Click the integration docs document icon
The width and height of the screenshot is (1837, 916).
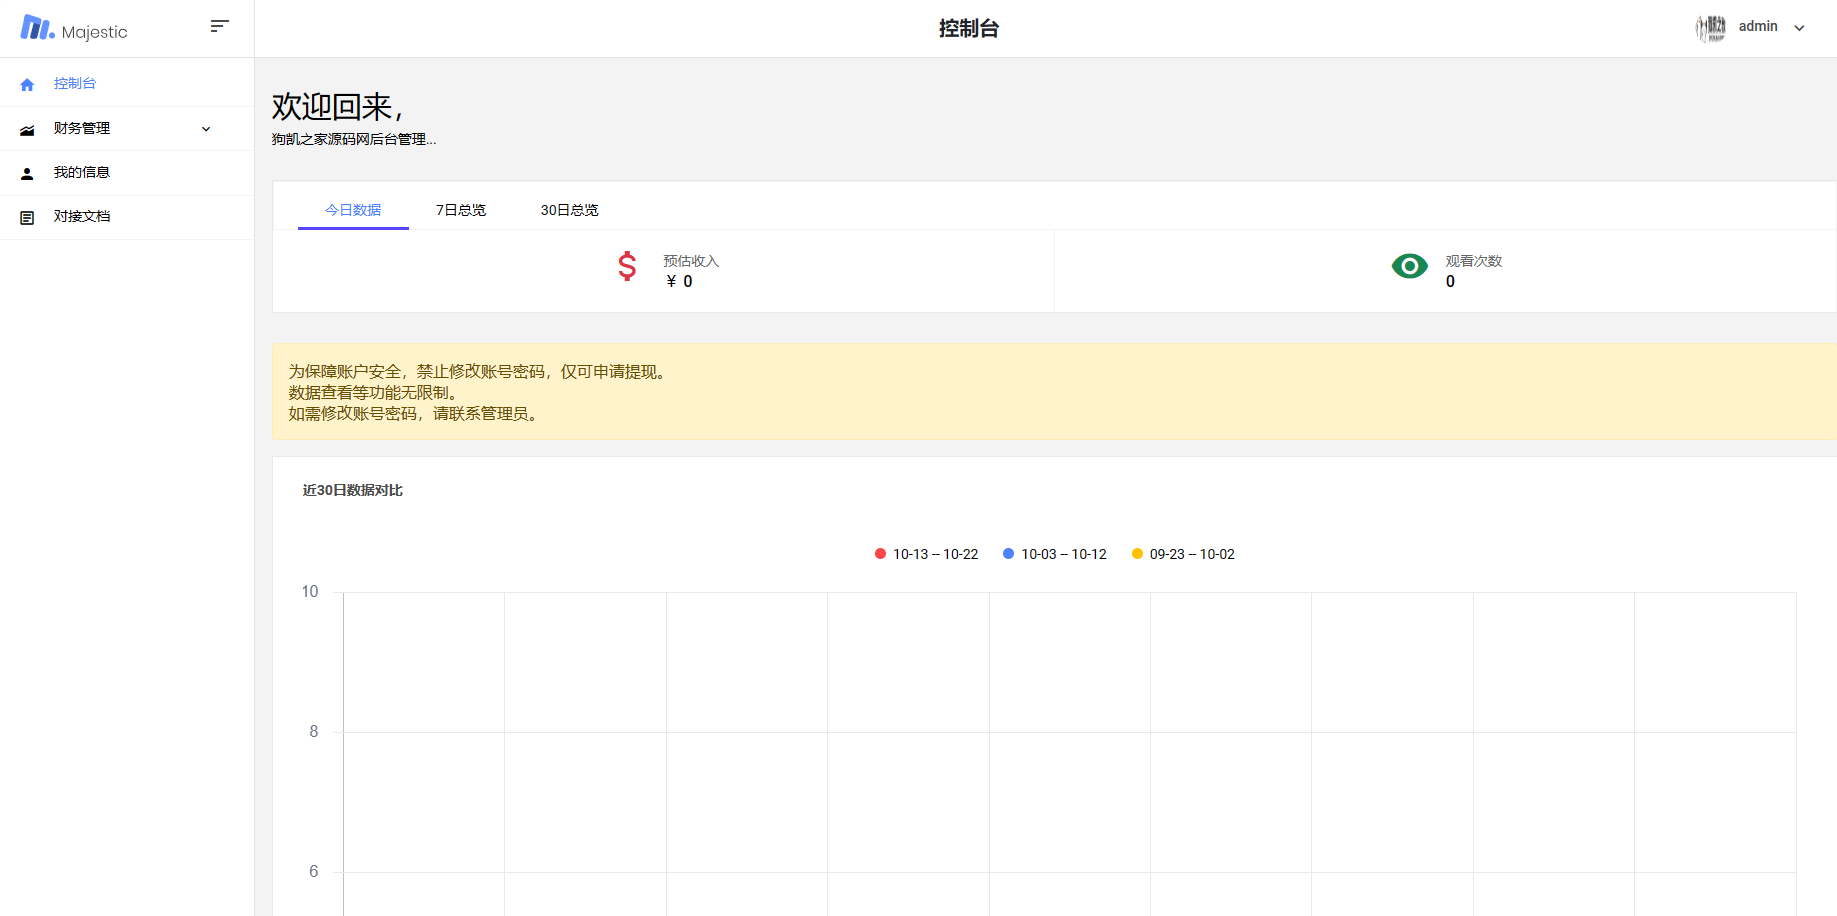27,217
